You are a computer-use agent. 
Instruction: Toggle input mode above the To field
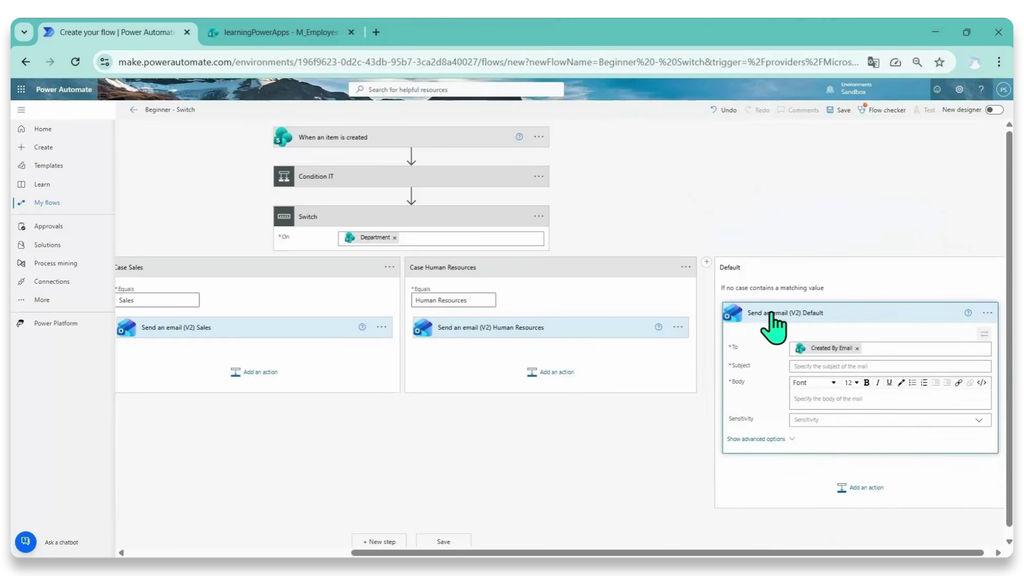pos(984,334)
